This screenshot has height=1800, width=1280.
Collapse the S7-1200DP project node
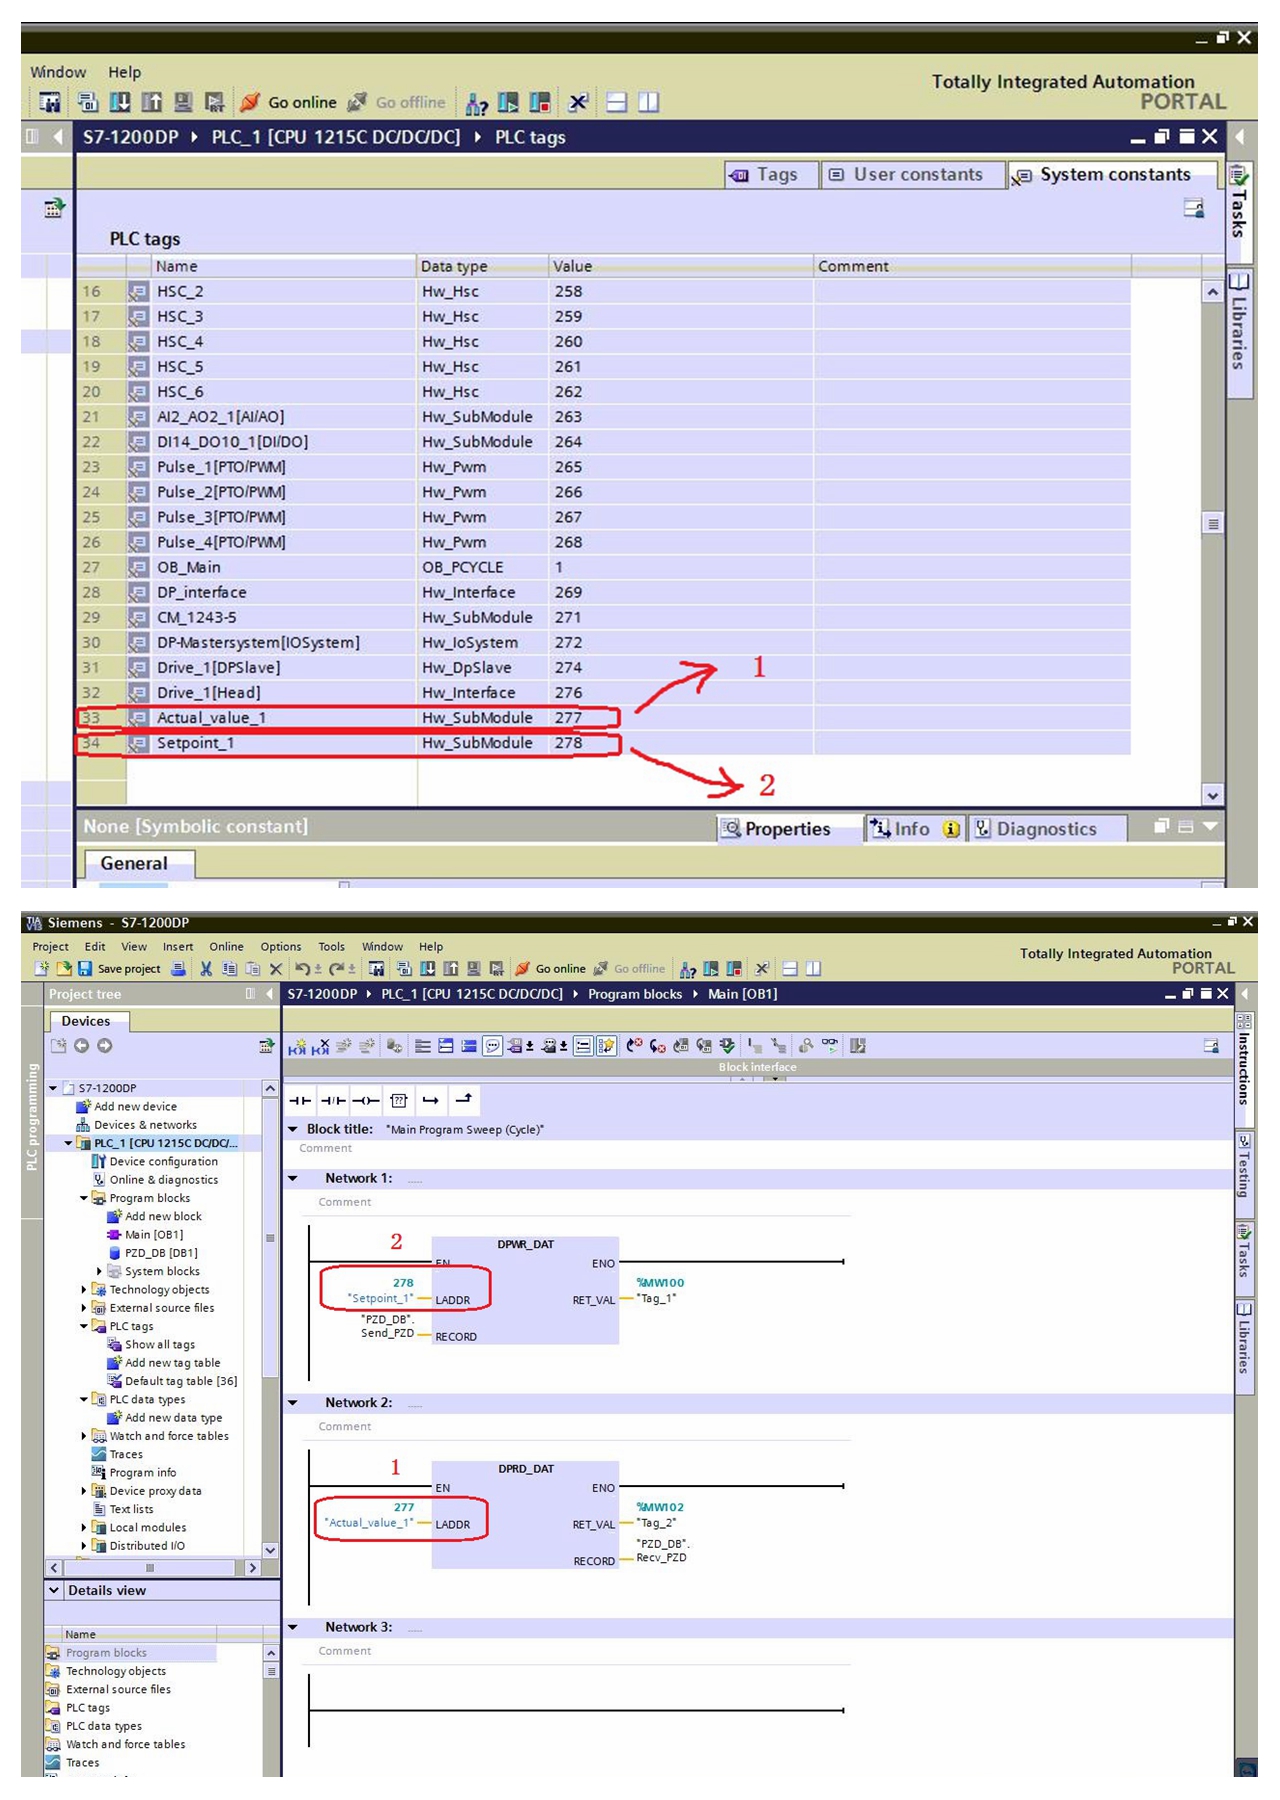tap(53, 1088)
